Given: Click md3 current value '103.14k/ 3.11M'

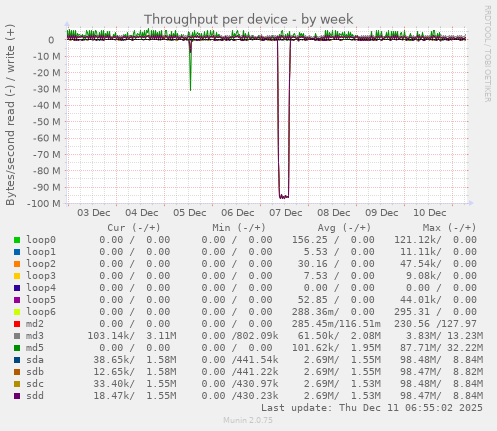Looking at the screenshot, I should click(132, 336).
